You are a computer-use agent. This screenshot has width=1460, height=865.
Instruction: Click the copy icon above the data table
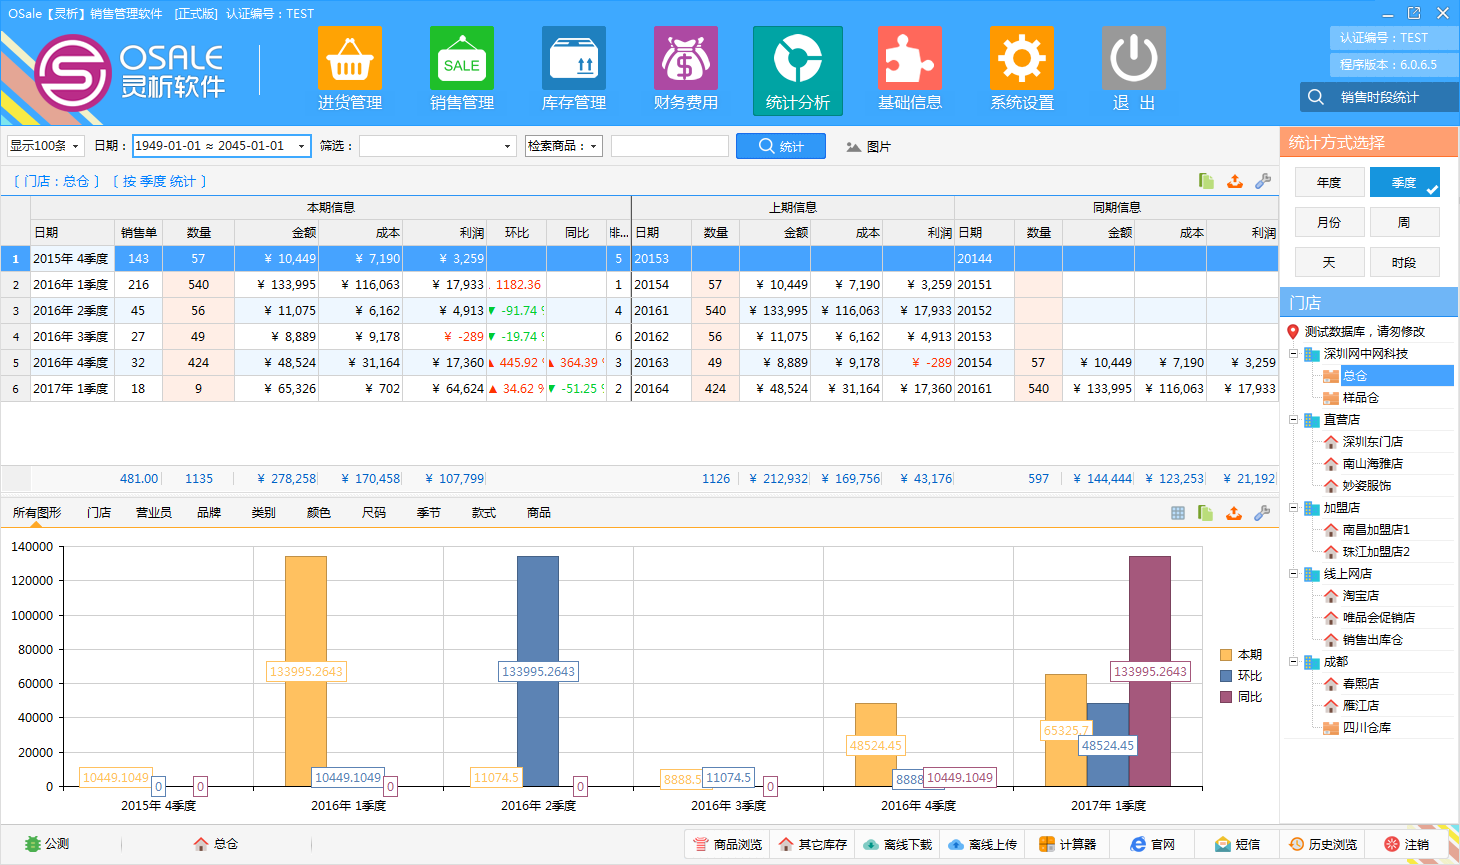pyautogui.click(x=1207, y=181)
